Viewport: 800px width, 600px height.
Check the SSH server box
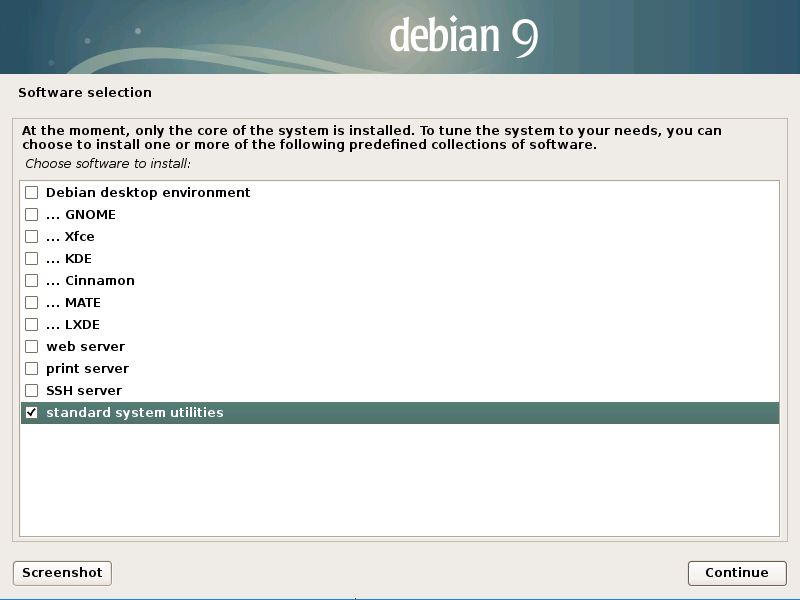(x=32, y=390)
